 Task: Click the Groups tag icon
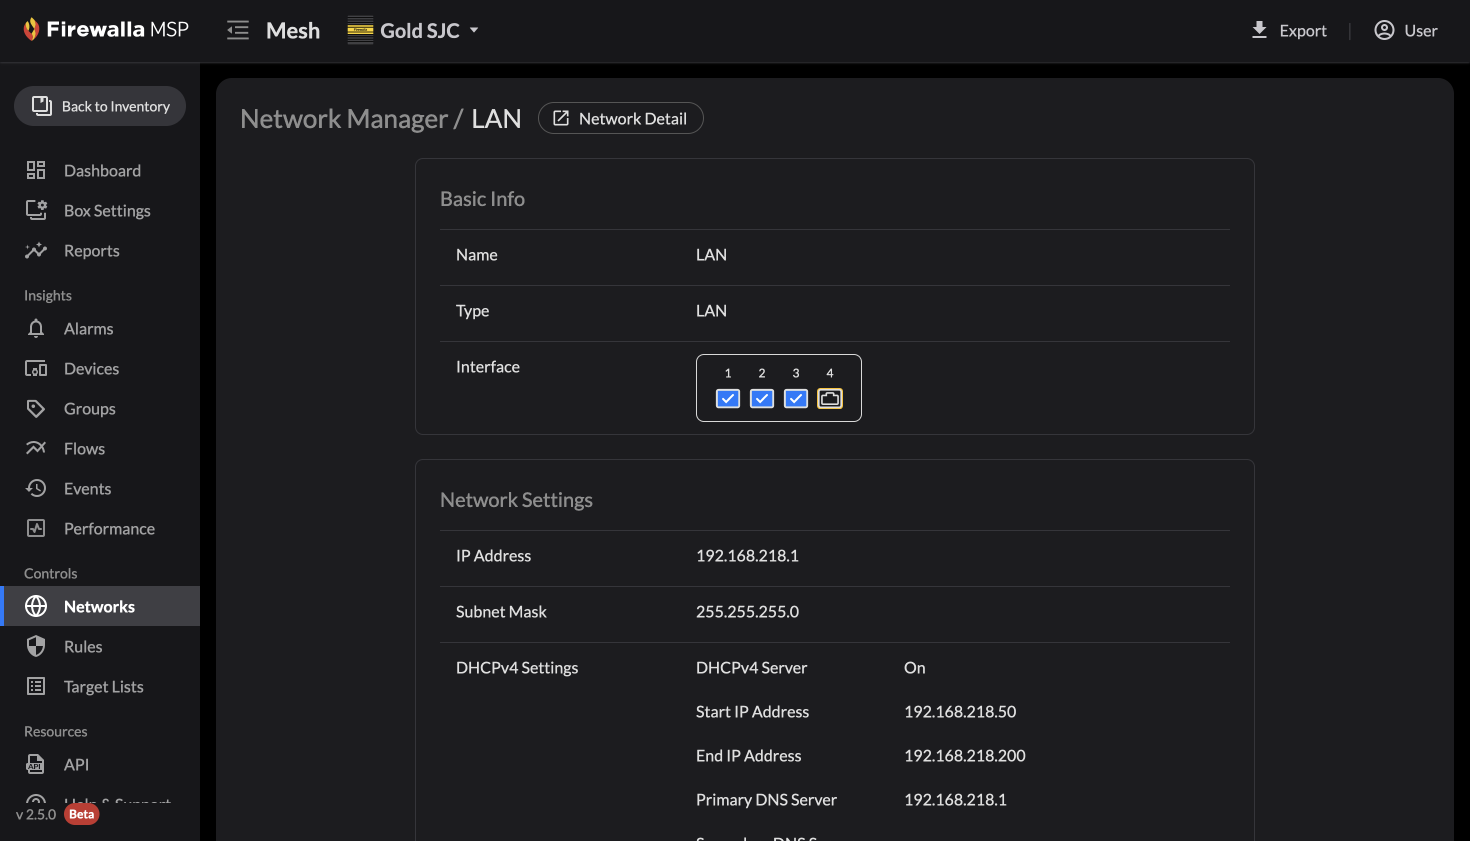[36, 408]
